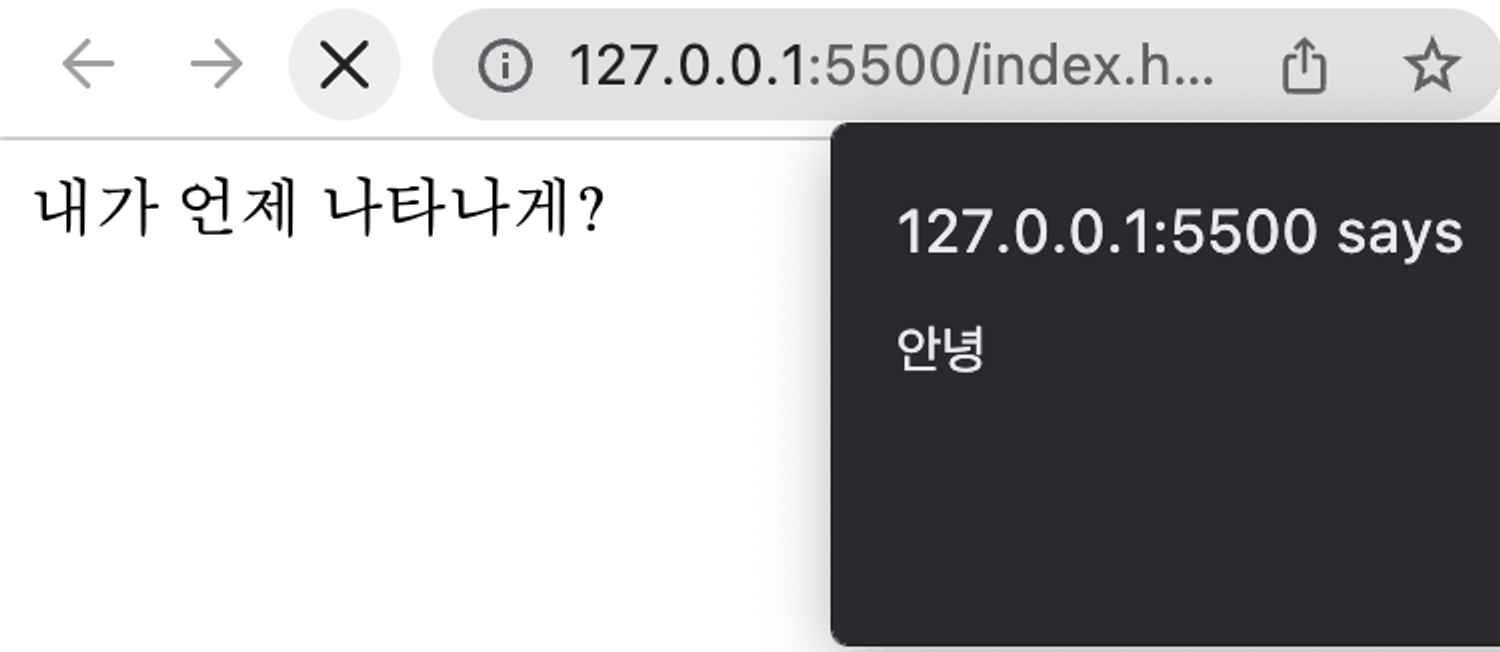Click empty area of the dark alert dialog
This screenshot has width=1500, height=652.
pyautogui.click(x=1165, y=500)
